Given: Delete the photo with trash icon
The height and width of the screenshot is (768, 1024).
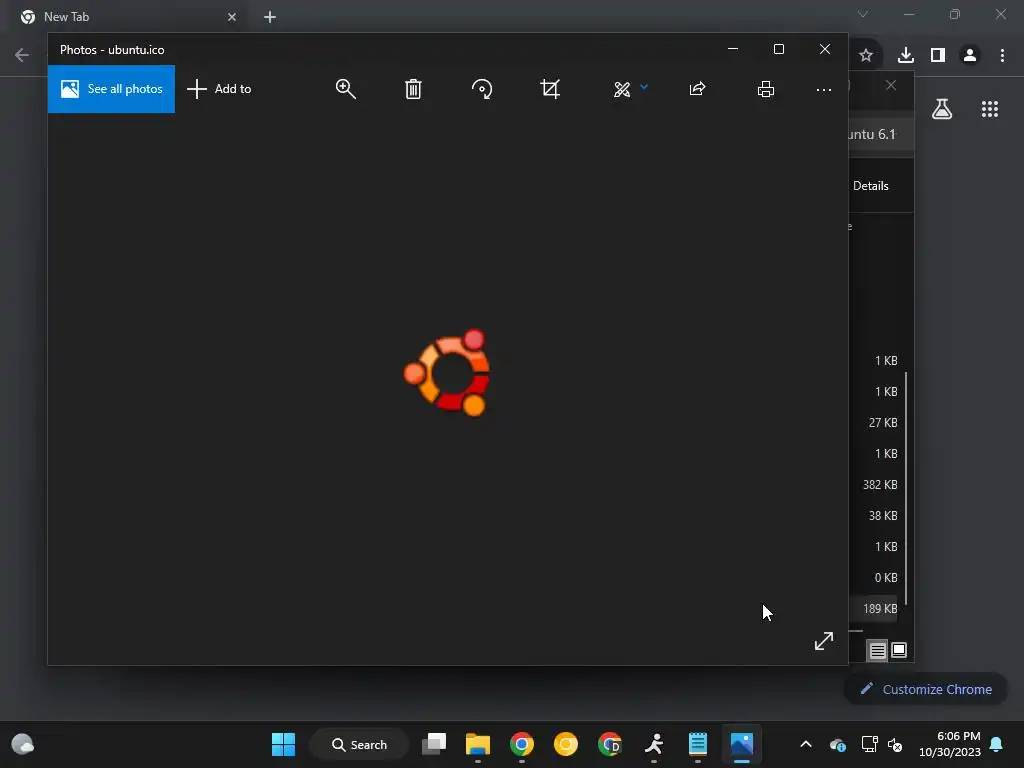Looking at the screenshot, I should tap(413, 89).
